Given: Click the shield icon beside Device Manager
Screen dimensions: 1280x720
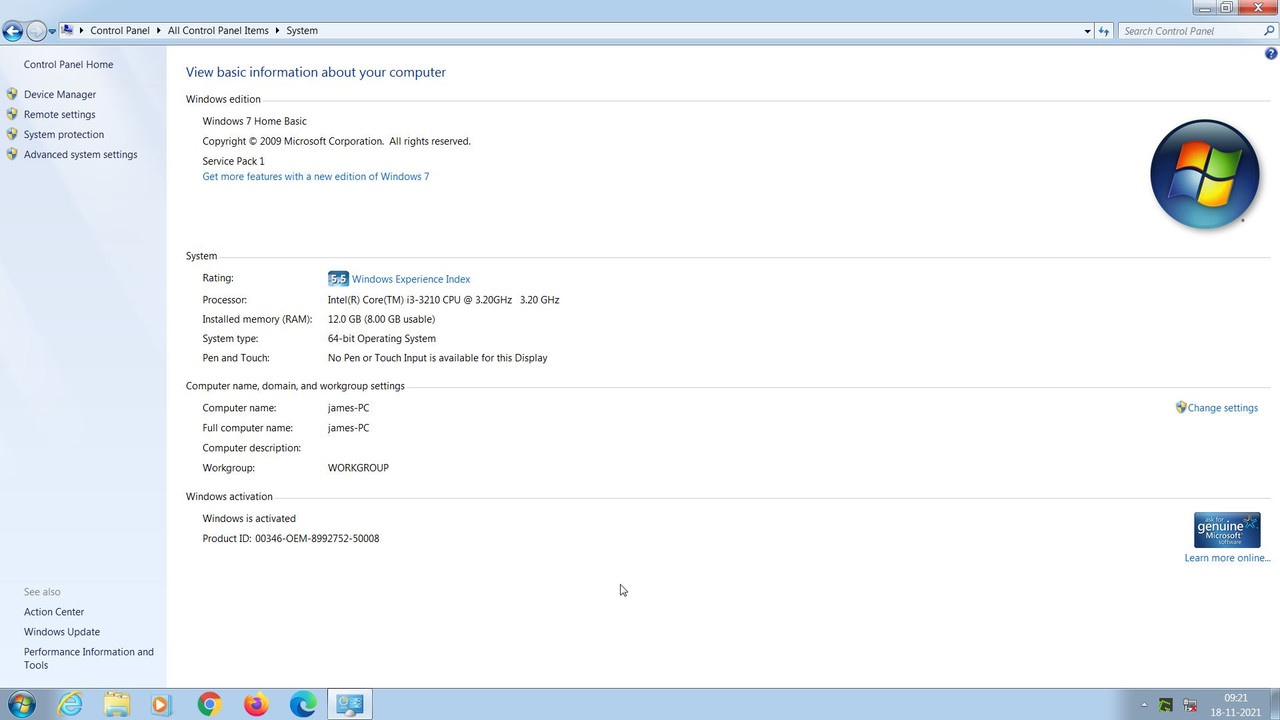Looking at the screenshot, I should coord(12,94).
